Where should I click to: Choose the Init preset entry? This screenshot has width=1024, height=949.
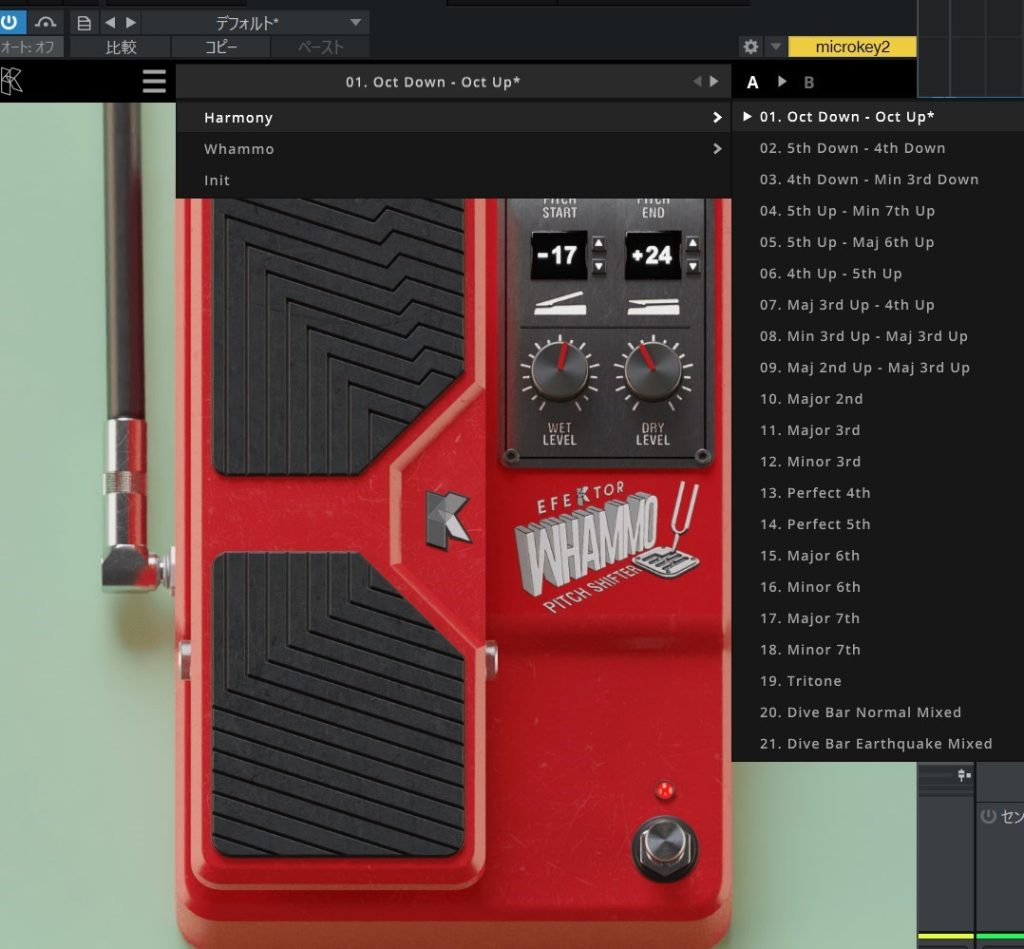point(217,180)
